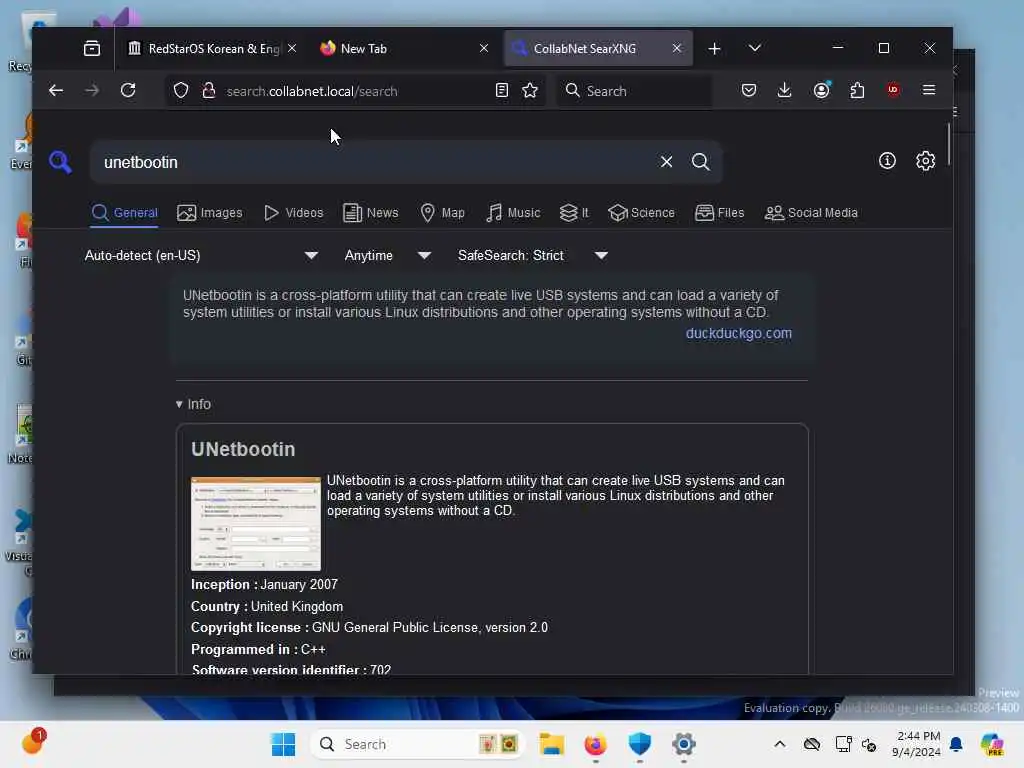Click the Windows taskbar Search box
The width and height of the screenshot is (1024, 768).
418,744
